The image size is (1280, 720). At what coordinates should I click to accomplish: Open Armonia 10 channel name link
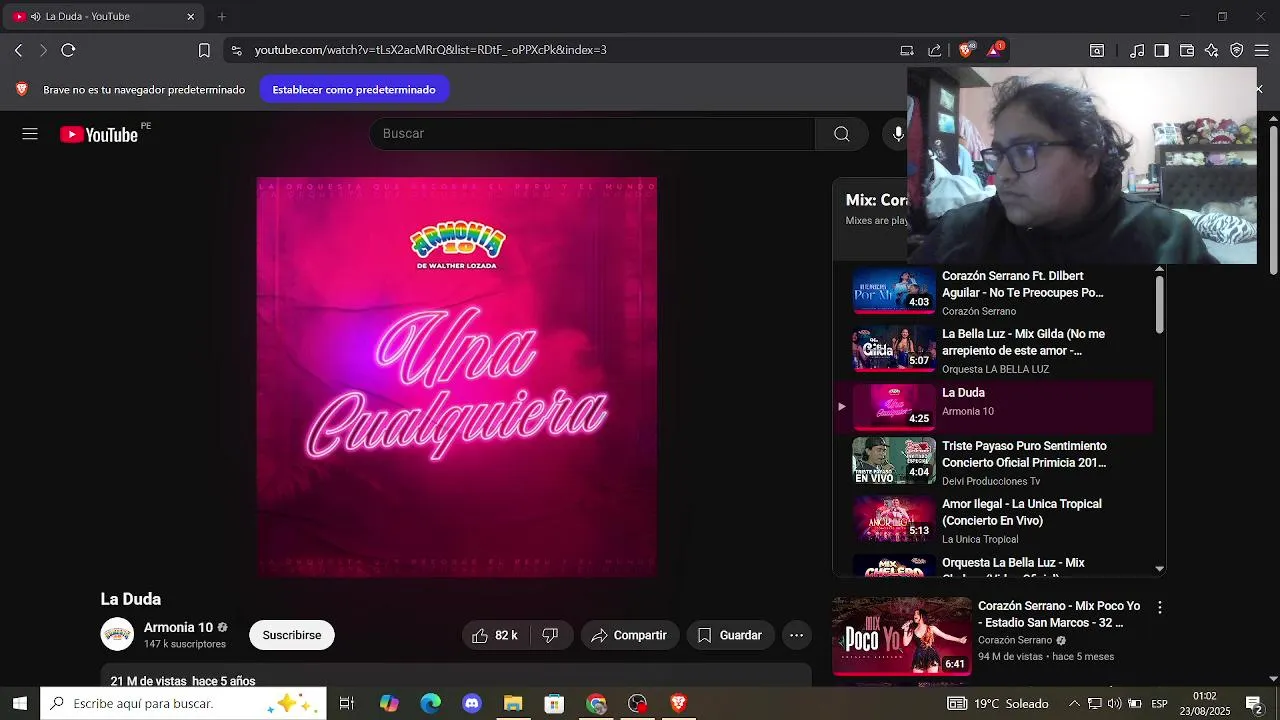[x=178, y=628]
